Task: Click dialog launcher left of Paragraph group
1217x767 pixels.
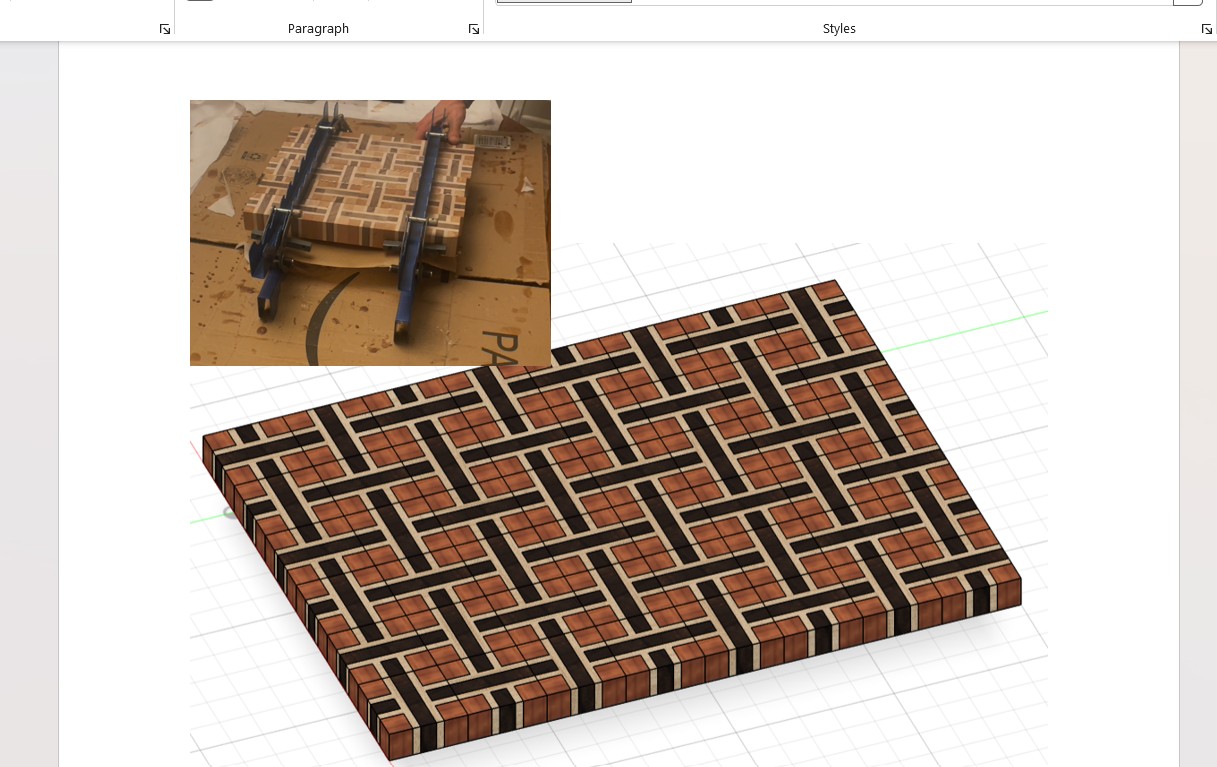Action: click(165, 30)
